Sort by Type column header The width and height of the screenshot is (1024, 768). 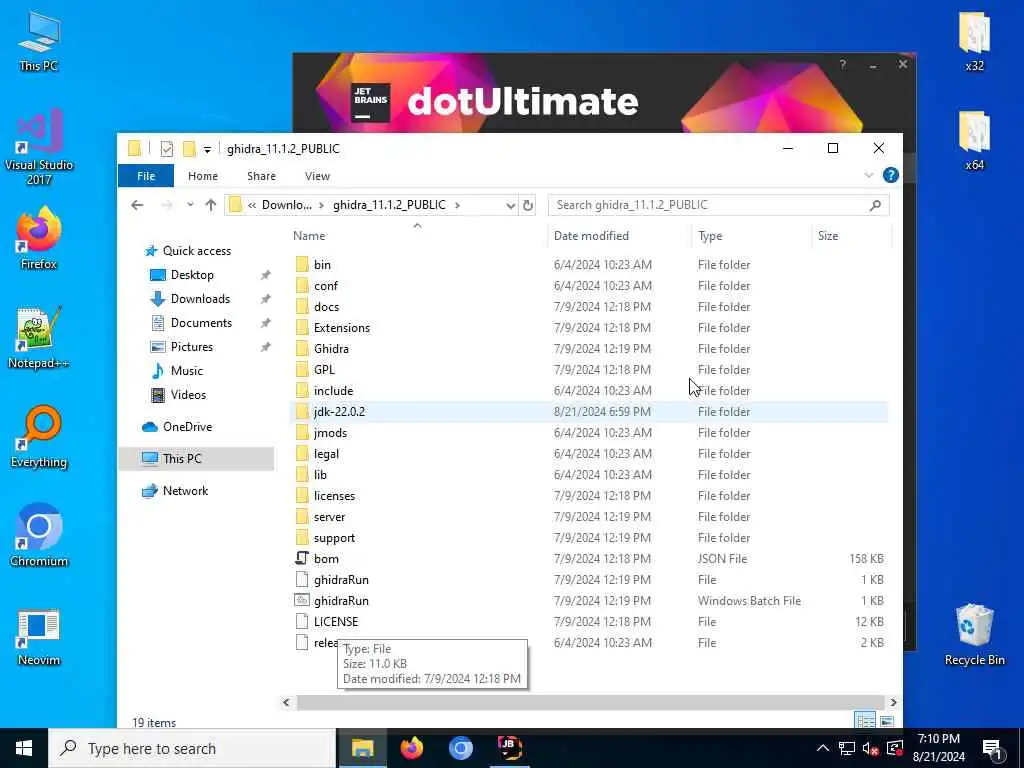point(751,236)
